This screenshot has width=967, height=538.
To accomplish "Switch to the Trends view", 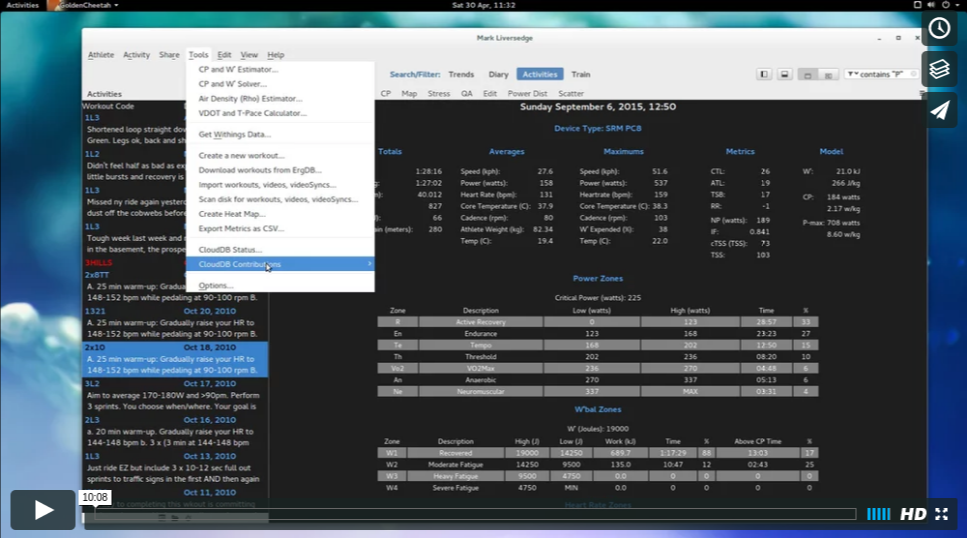I will tap(461, 74).
